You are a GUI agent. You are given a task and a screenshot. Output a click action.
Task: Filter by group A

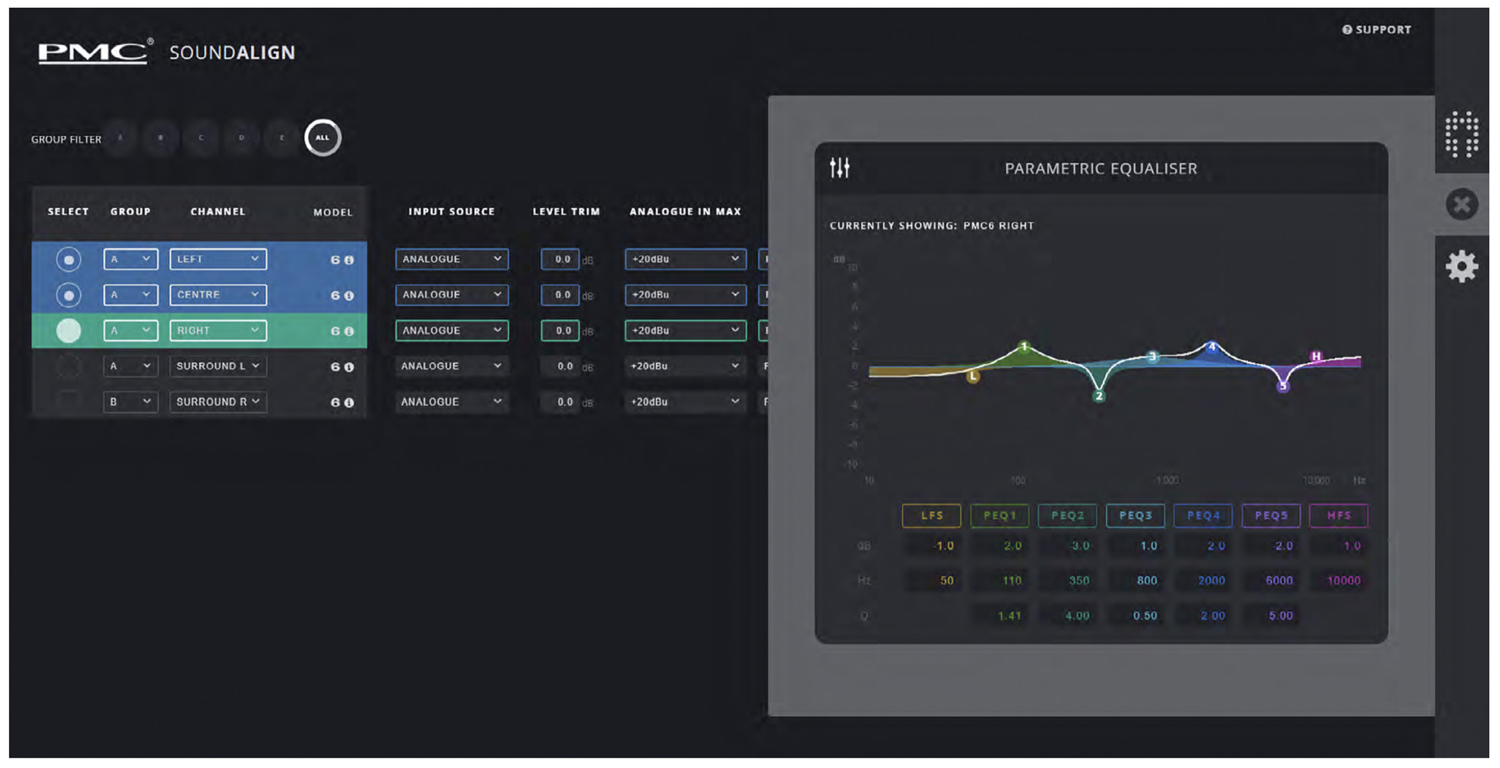tap(120, 138)
